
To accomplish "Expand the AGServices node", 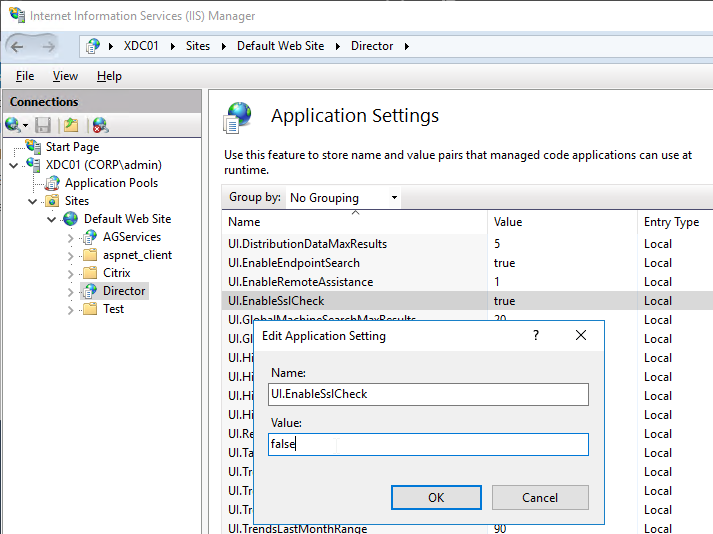I will [x=70, y=238].
